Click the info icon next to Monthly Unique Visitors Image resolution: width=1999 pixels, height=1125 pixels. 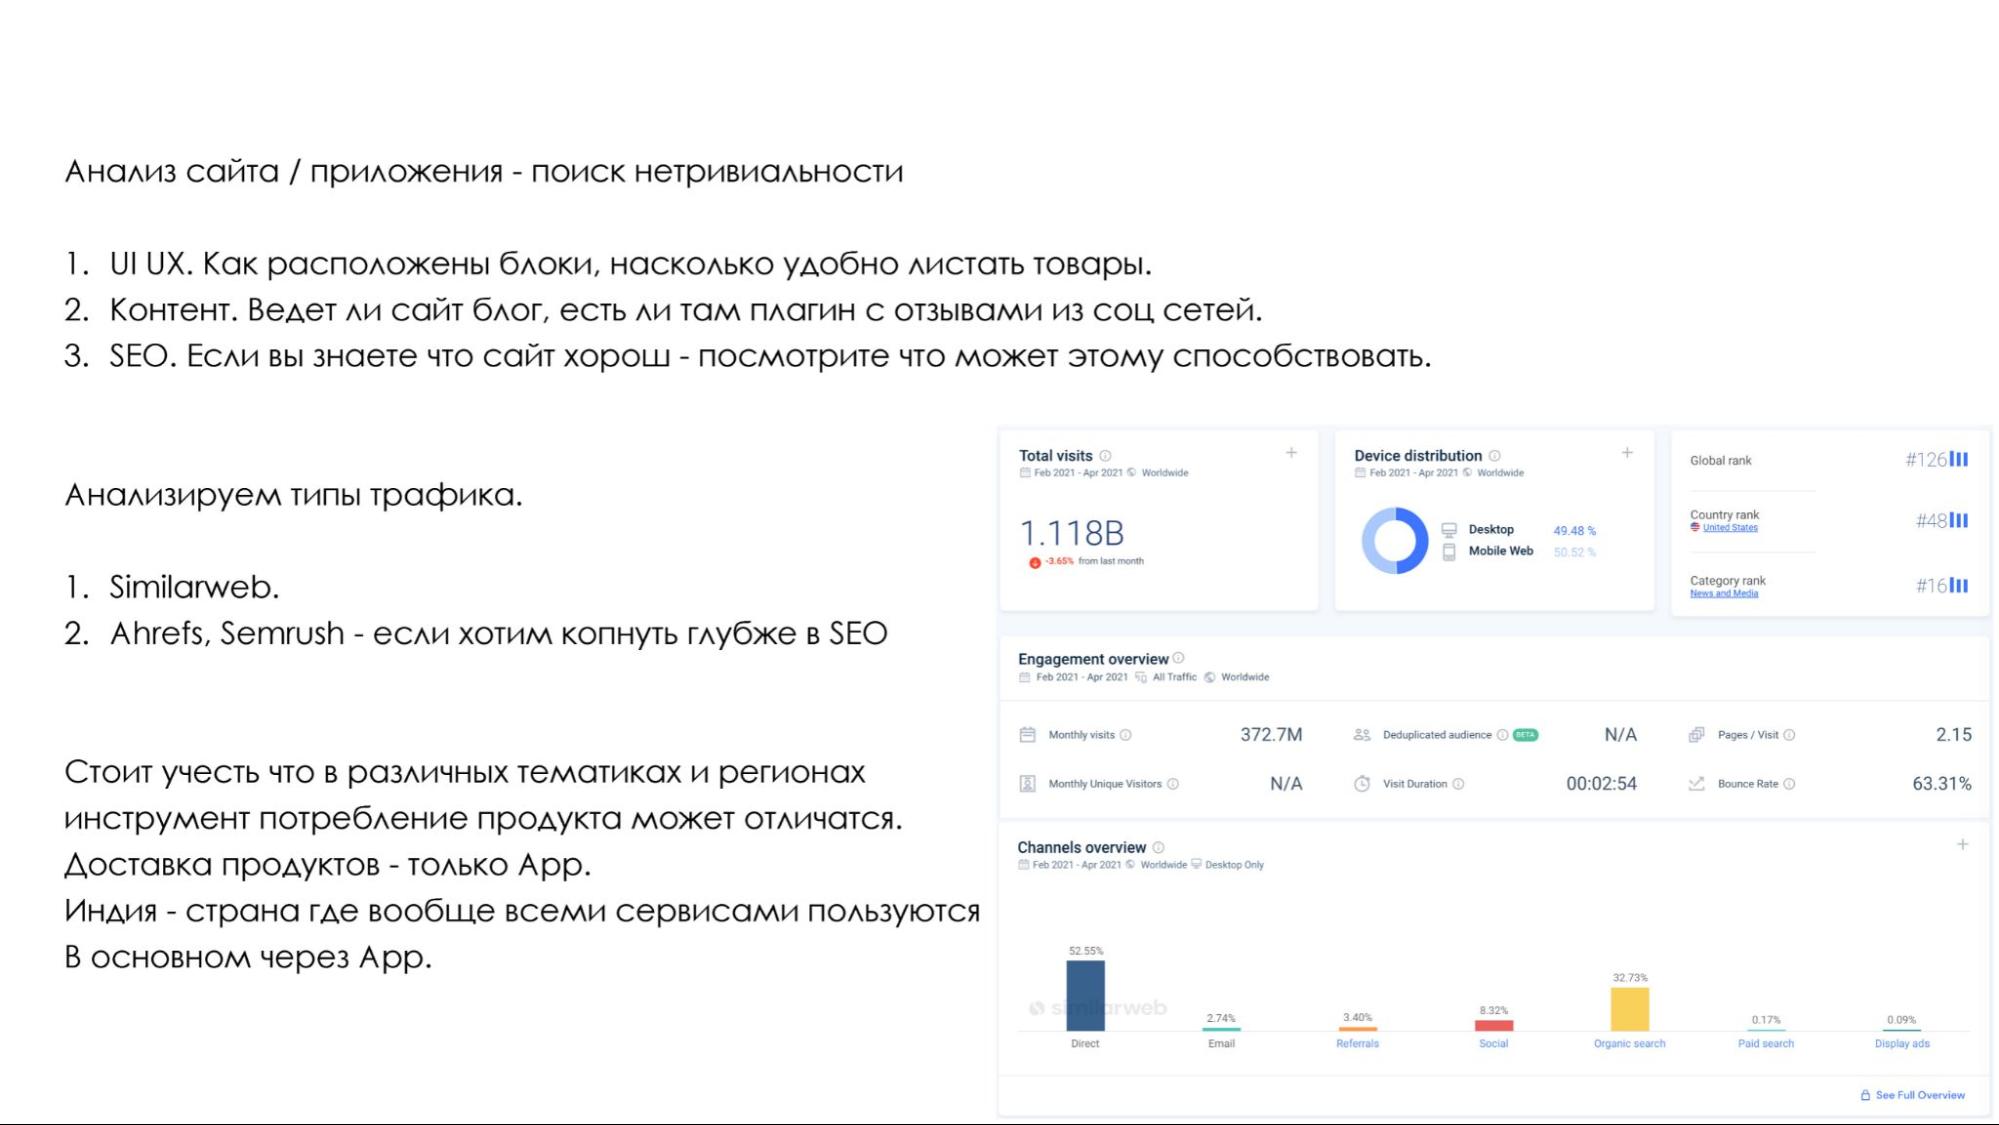pos(1173,784)
